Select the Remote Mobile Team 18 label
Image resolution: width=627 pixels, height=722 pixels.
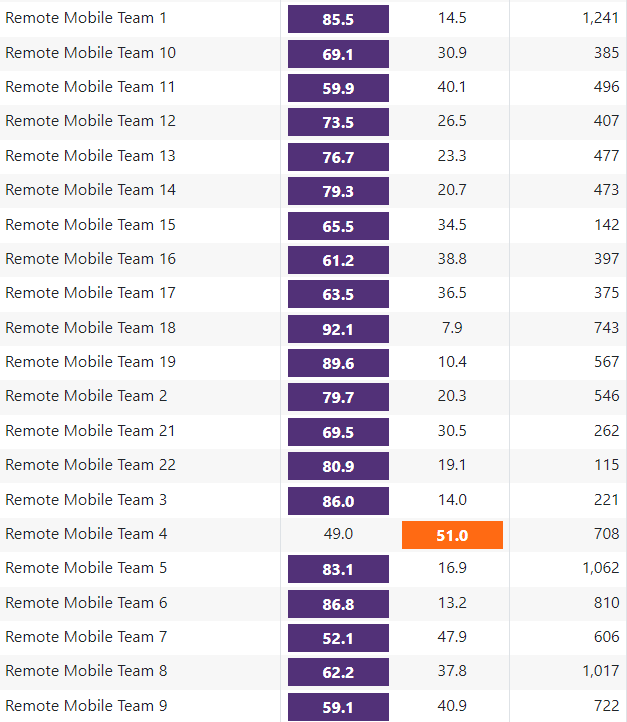[x=91, y=328]
